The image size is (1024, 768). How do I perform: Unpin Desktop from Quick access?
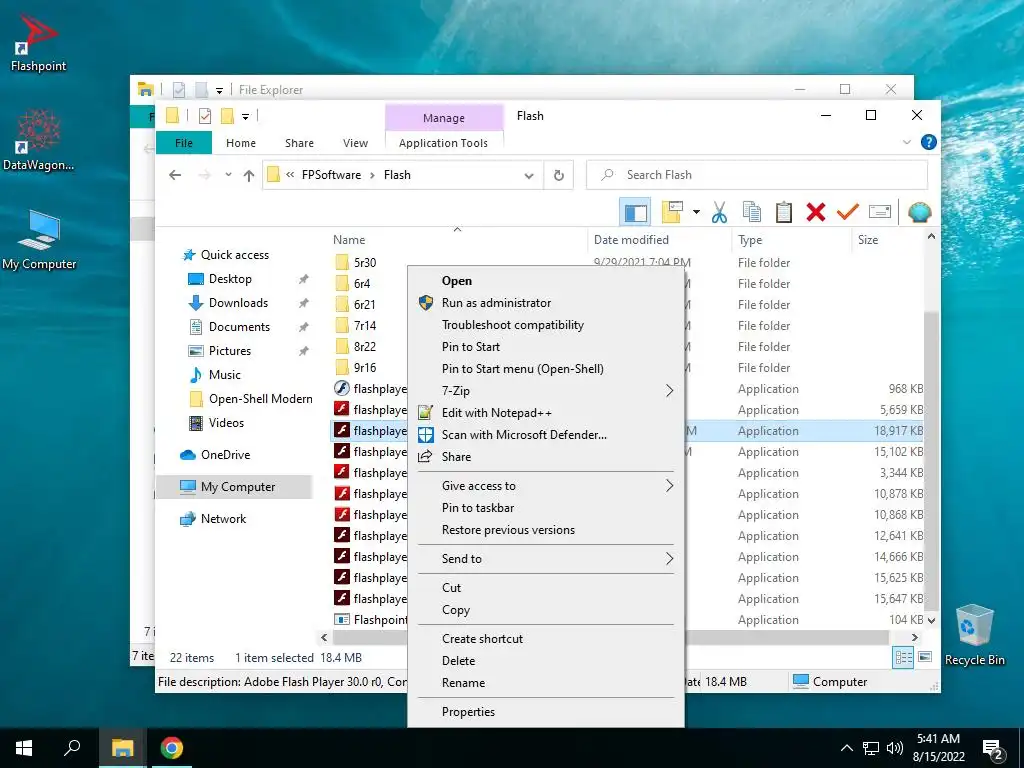(x=303, y=280)
